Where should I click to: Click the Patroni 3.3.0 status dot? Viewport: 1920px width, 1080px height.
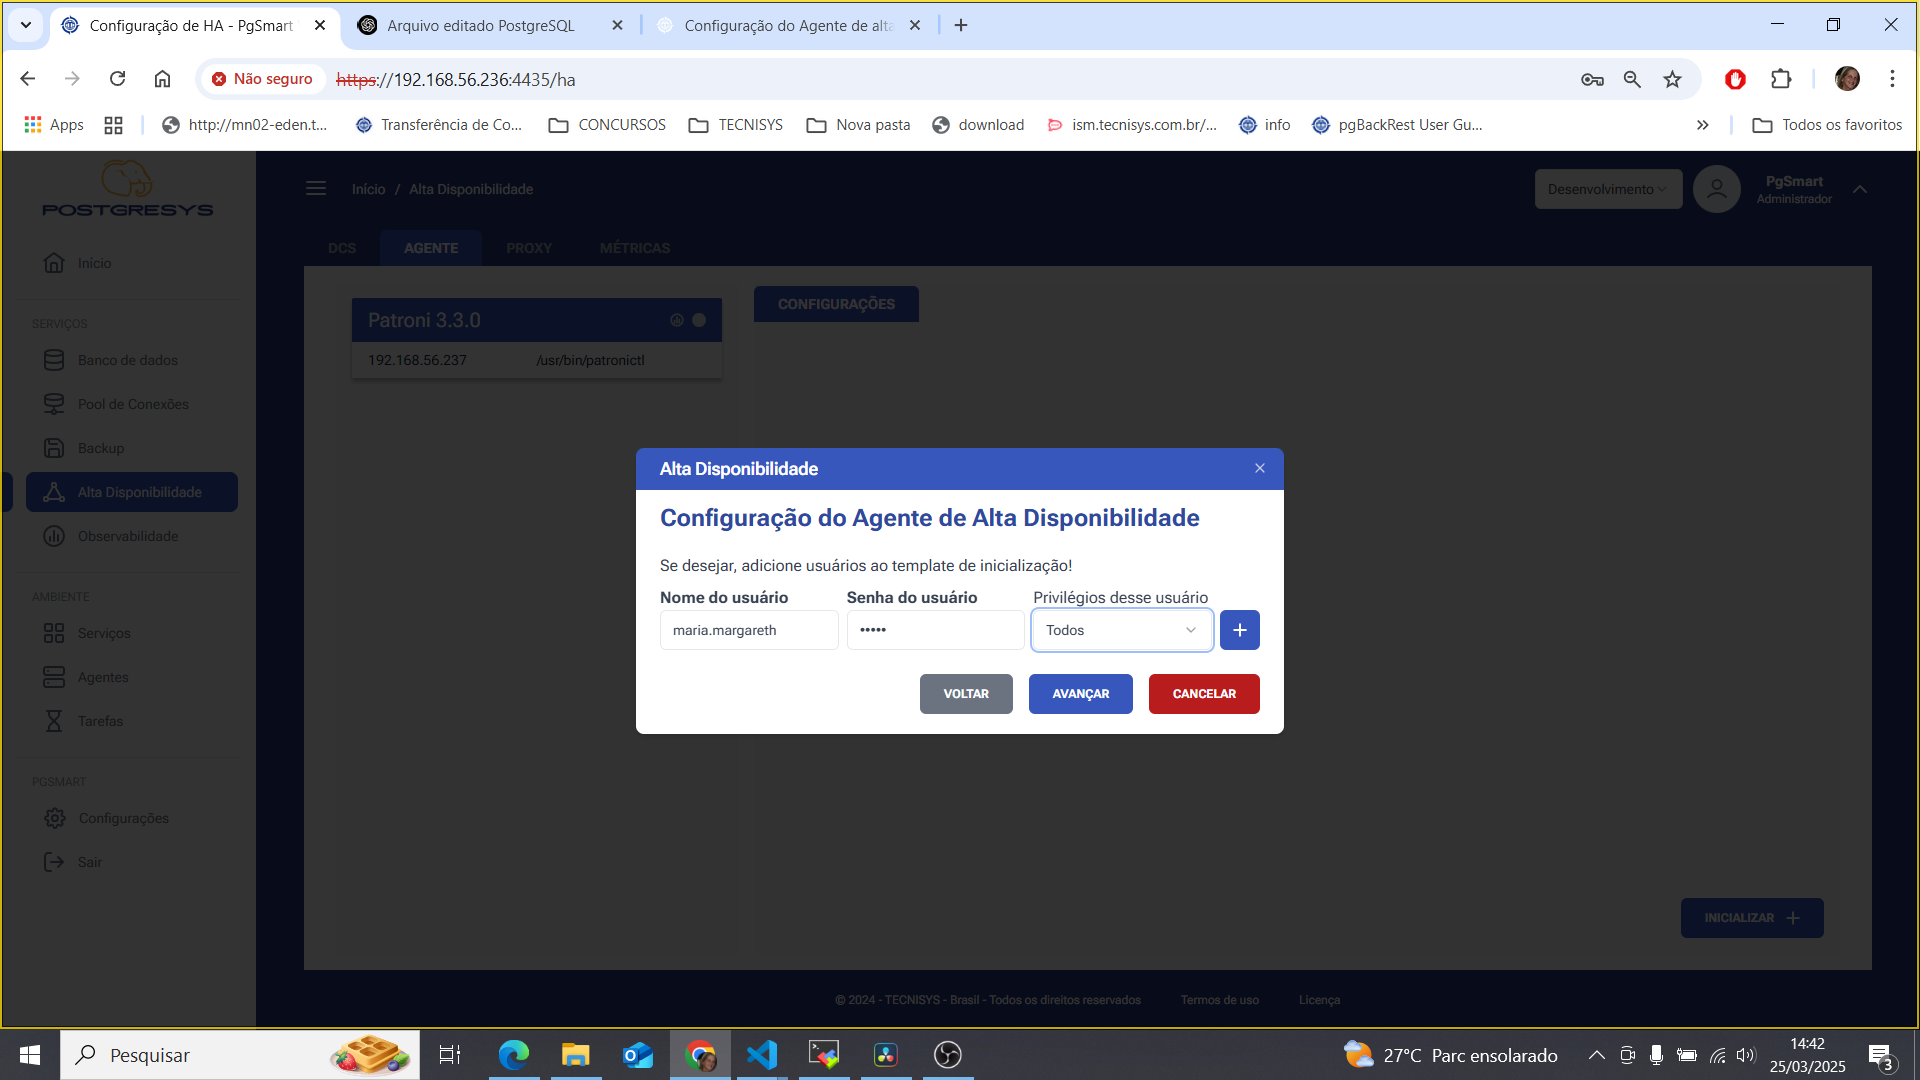click(699, 320)
